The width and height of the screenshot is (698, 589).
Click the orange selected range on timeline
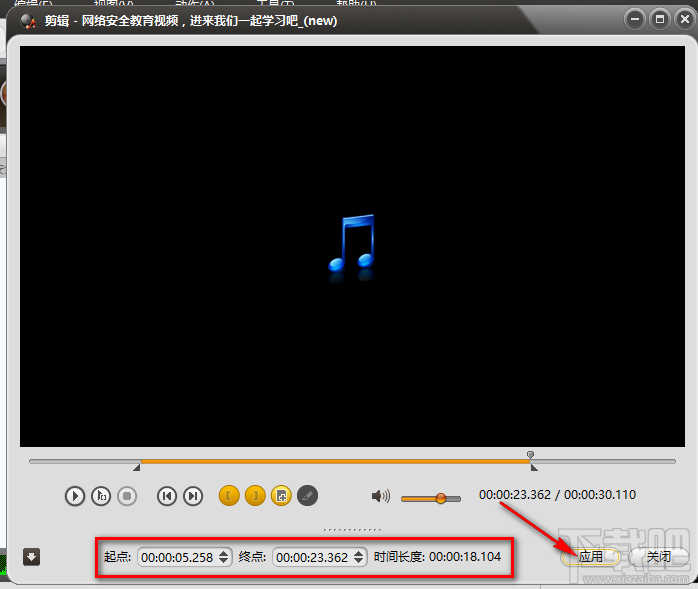pyautogui.click(x=335, y=462)
